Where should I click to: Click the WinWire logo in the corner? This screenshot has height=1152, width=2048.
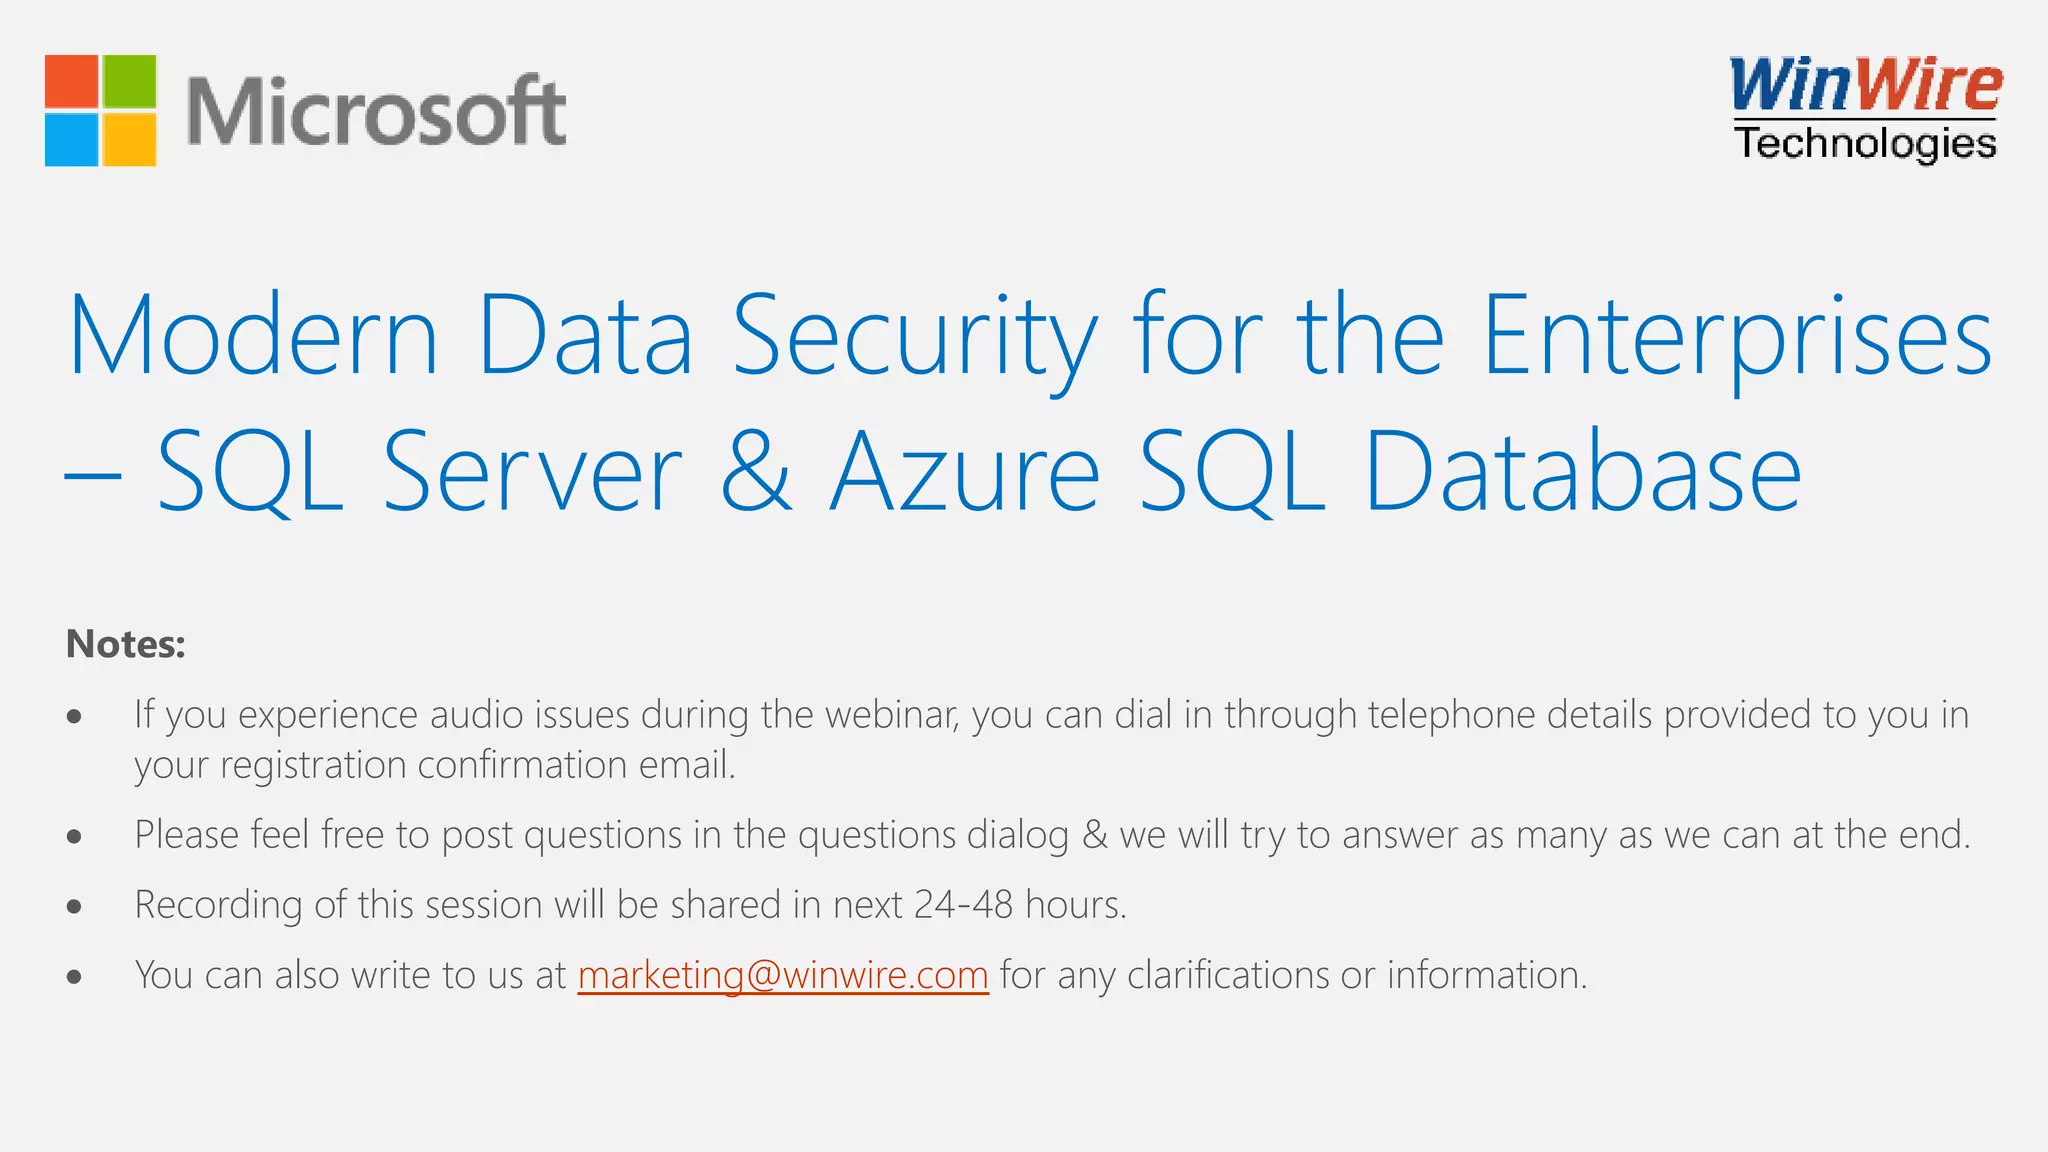point(1866,85)
